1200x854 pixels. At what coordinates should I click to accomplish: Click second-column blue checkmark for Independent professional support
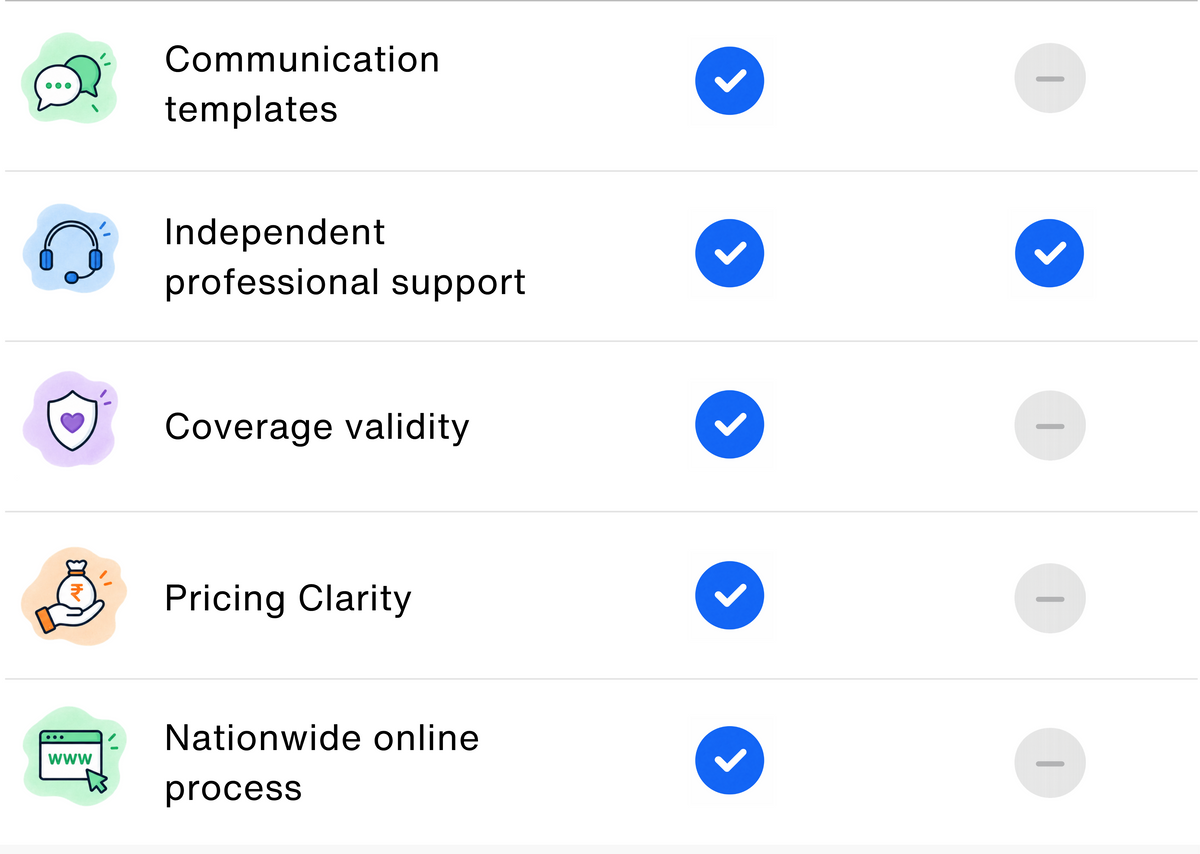click(1049, 253)
